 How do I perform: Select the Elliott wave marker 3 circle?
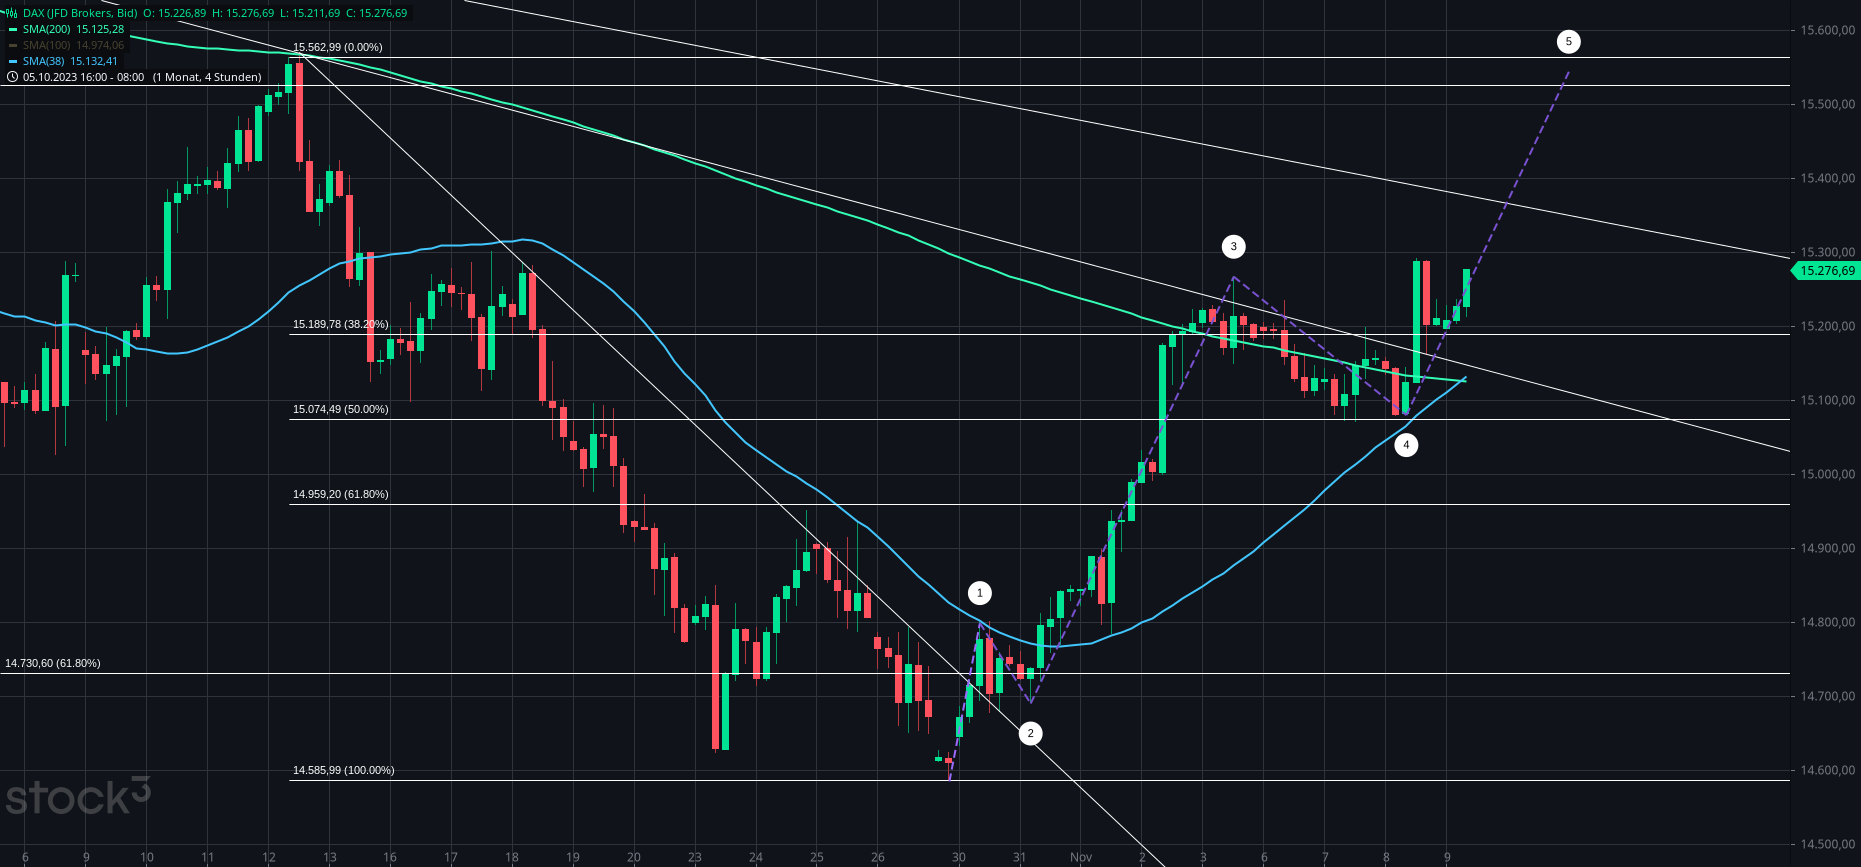(x=1233, y=246)
